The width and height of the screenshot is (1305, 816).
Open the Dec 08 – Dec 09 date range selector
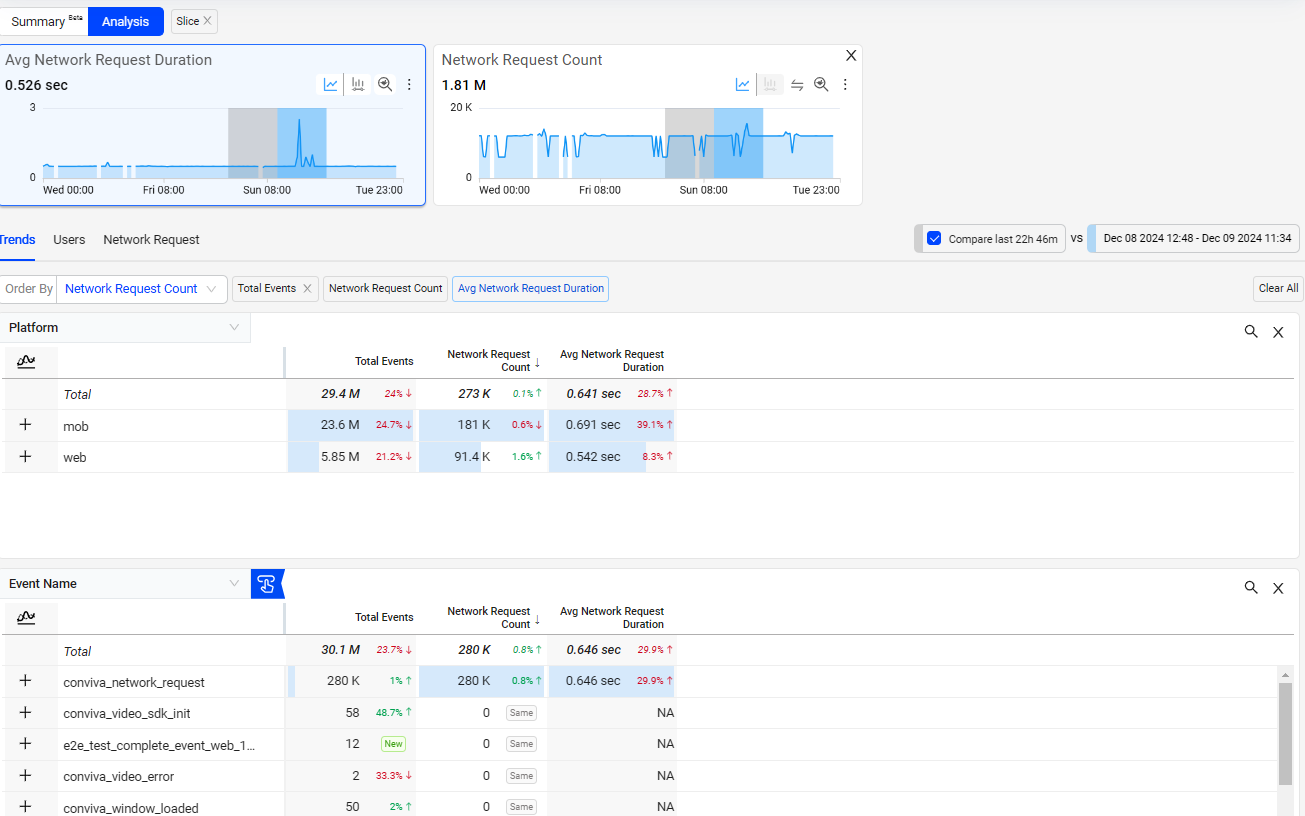tap(1196, 239)
